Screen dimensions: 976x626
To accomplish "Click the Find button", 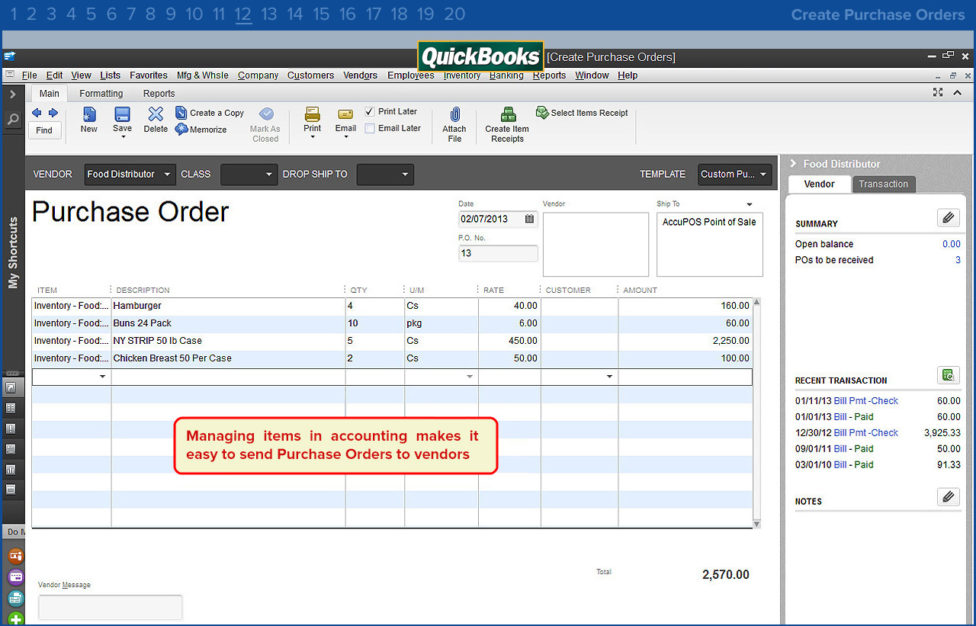I will pyautogui.click(x=44, y=130).
